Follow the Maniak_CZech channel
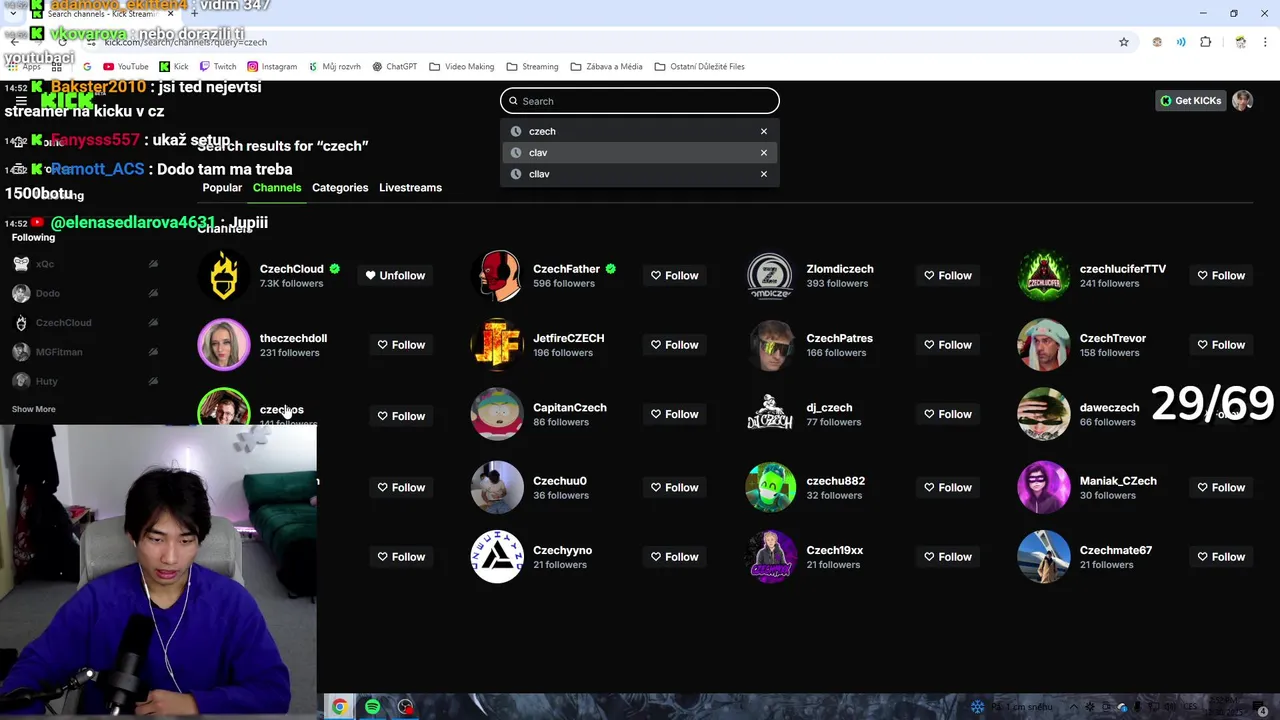This screenshot has height=720, width=1280. tap(1221, 488)
